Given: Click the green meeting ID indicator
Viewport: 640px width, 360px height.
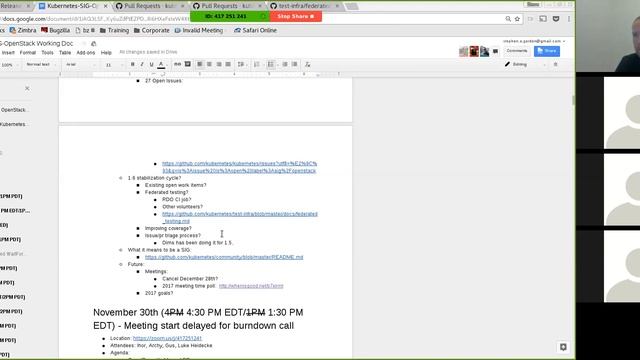Looking at the screenshot, I should click(230, 16).
